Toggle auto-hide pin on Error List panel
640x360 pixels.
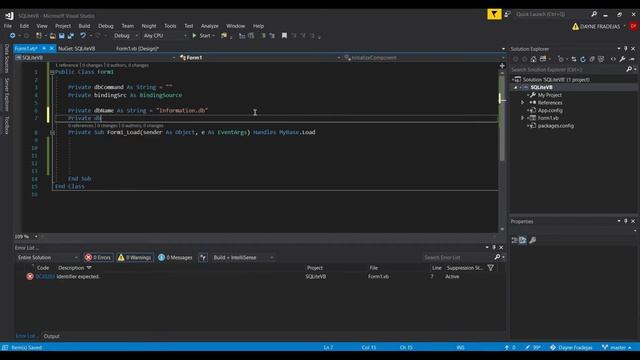coord(494,247)
